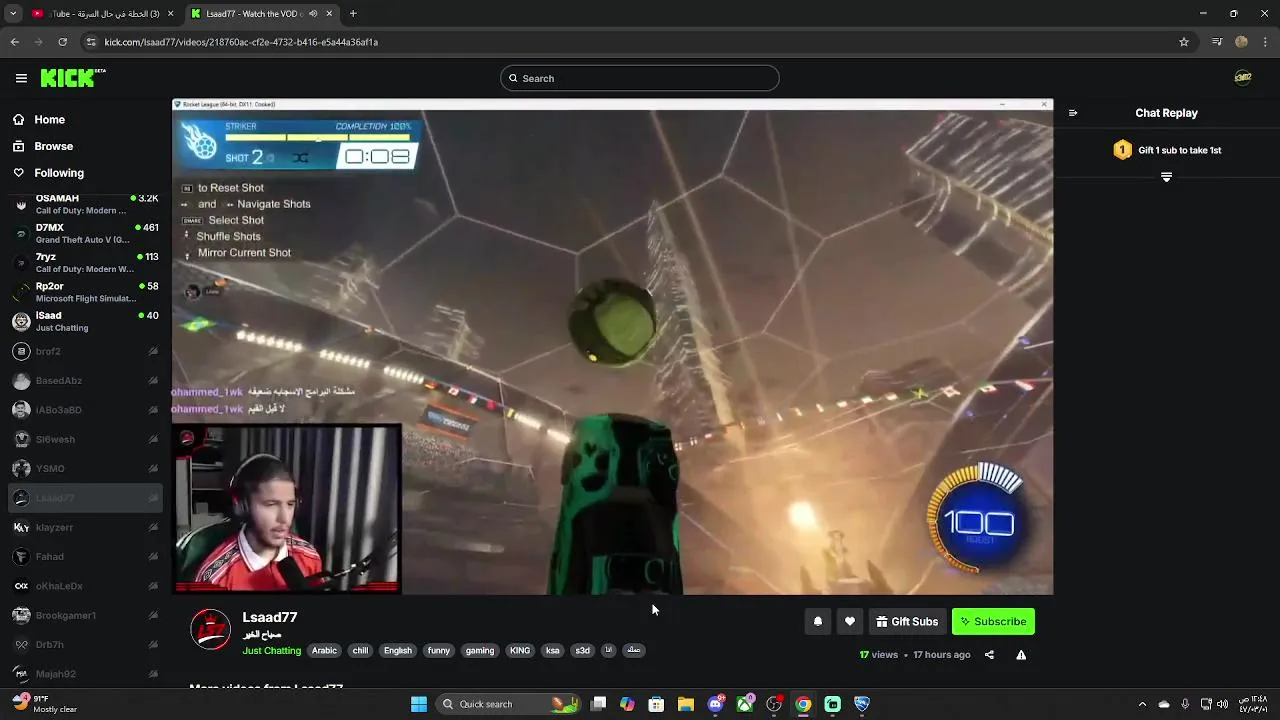1280x720 pixels.
Task: Close the YouTube browser tab
Action: pos(171,14)
